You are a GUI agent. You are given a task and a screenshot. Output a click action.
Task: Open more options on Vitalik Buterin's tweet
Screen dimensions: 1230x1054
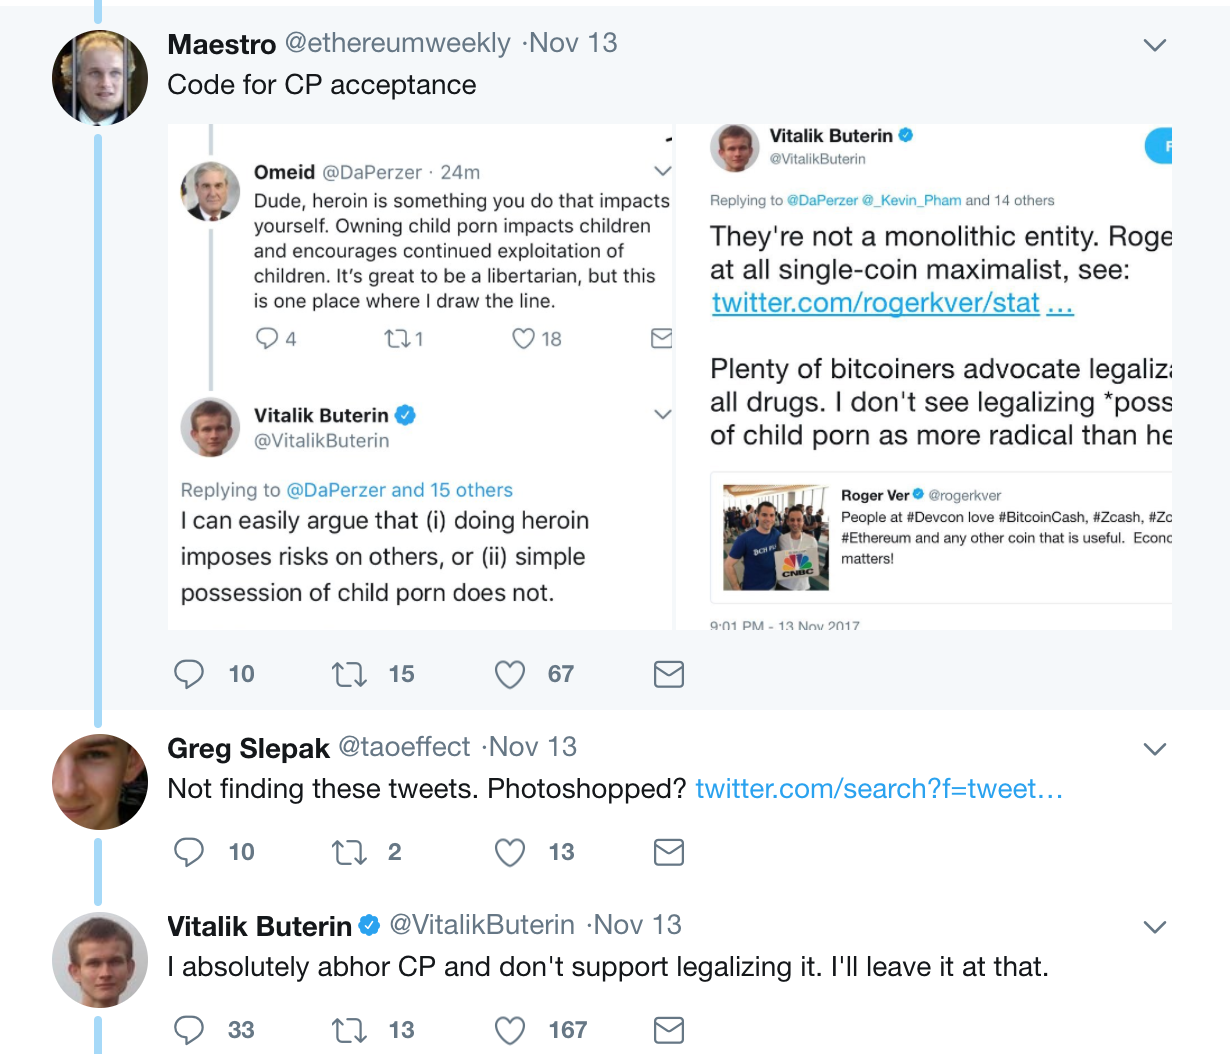[x=1155, y=927]
